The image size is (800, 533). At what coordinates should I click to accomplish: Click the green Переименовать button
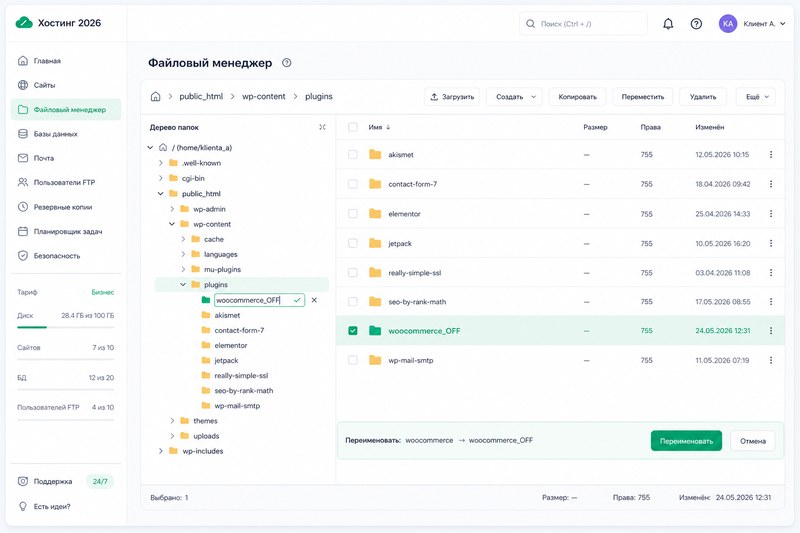[x=686, y=441]
